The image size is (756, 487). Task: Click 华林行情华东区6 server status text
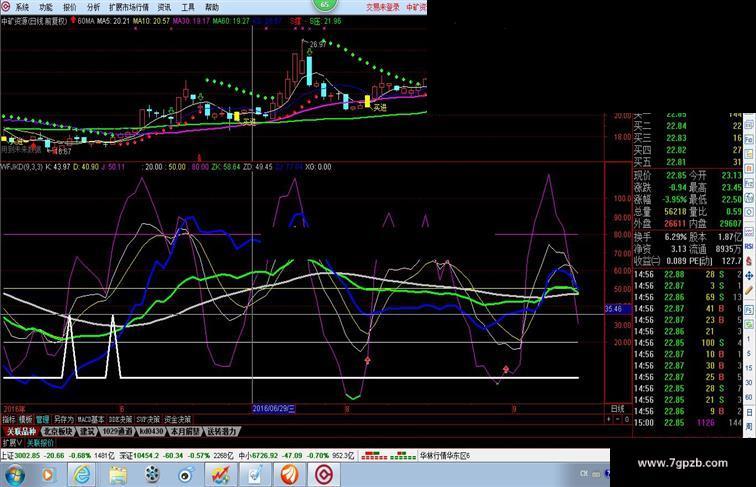tap(444, 455)
